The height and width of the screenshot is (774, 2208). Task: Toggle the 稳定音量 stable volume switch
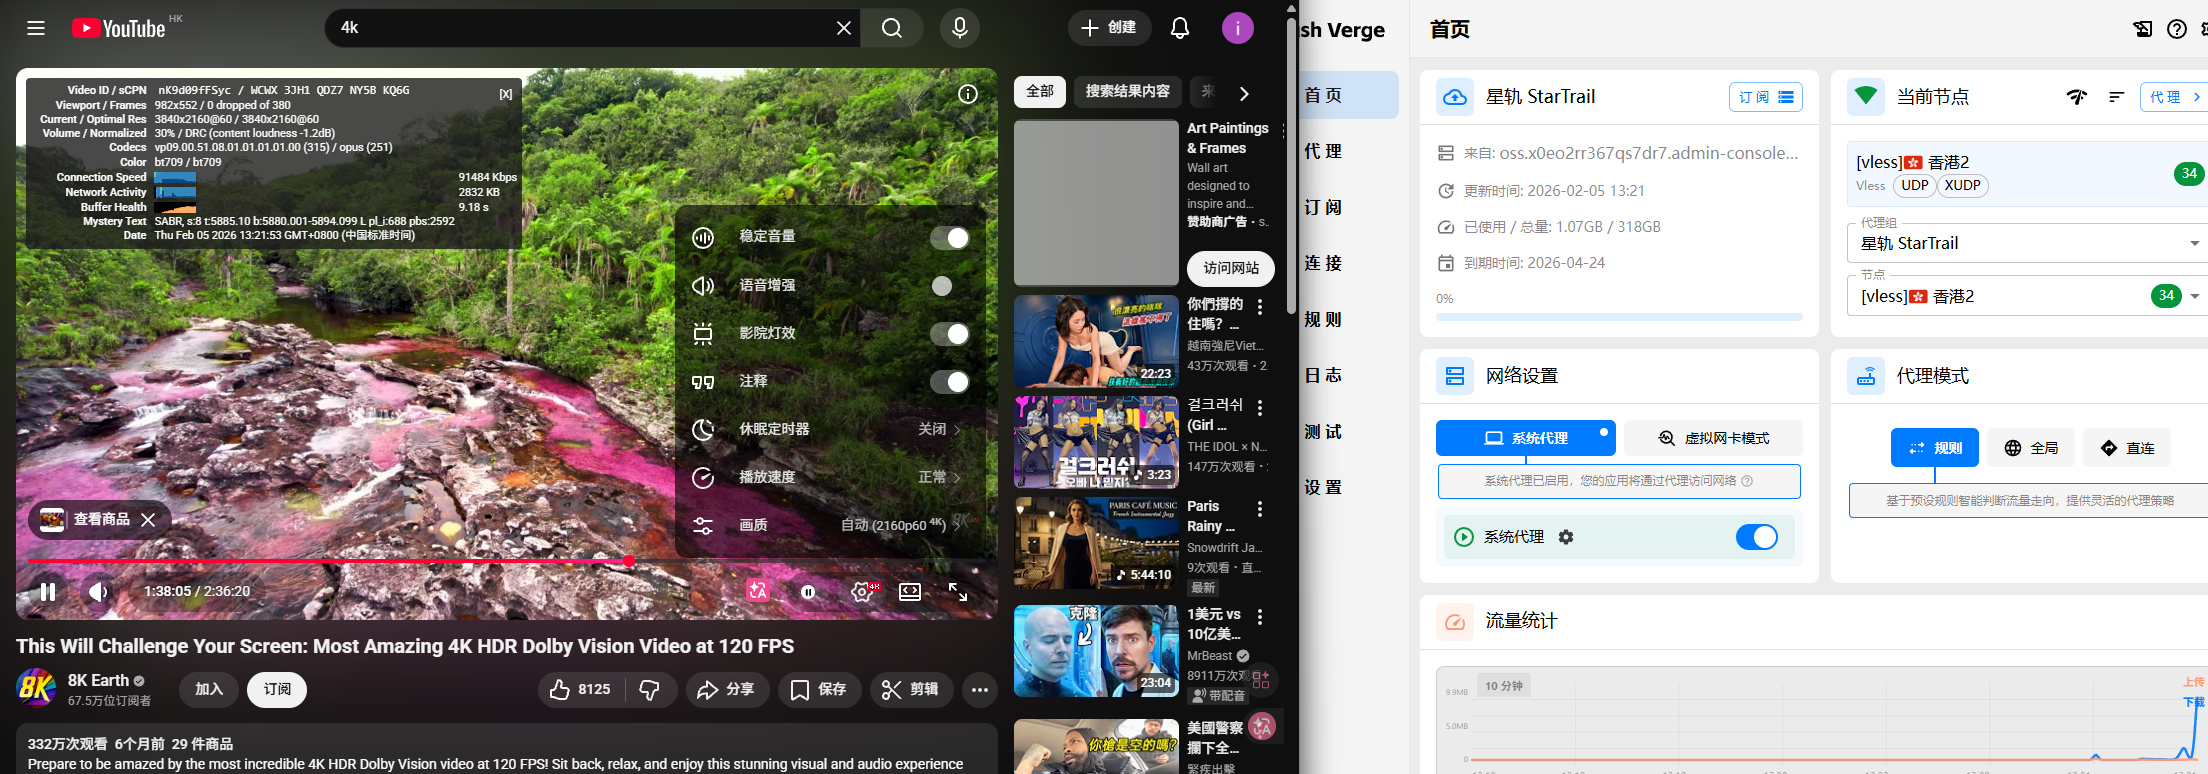pos(949,237)
